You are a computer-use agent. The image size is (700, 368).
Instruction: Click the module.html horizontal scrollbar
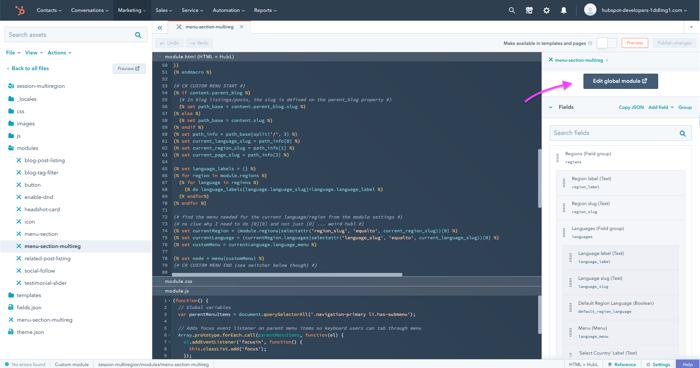(x=287, y=275)
